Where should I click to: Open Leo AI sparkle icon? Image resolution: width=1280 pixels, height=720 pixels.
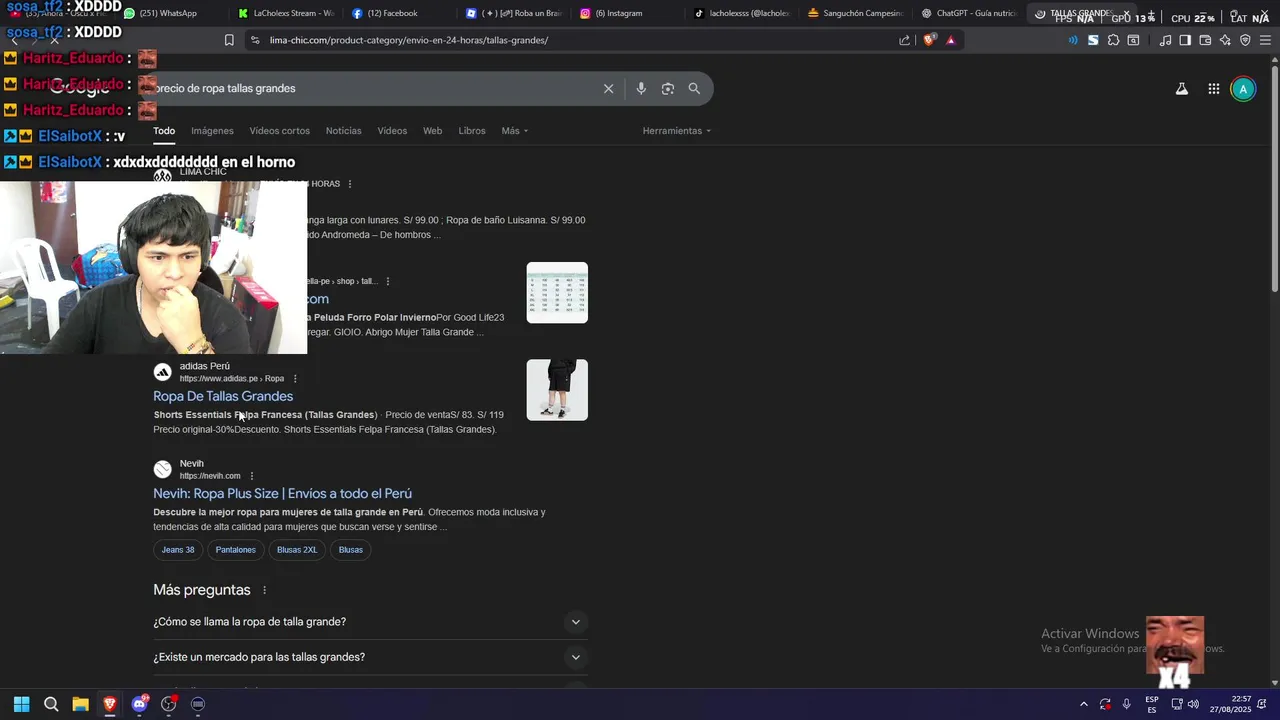1225,40
